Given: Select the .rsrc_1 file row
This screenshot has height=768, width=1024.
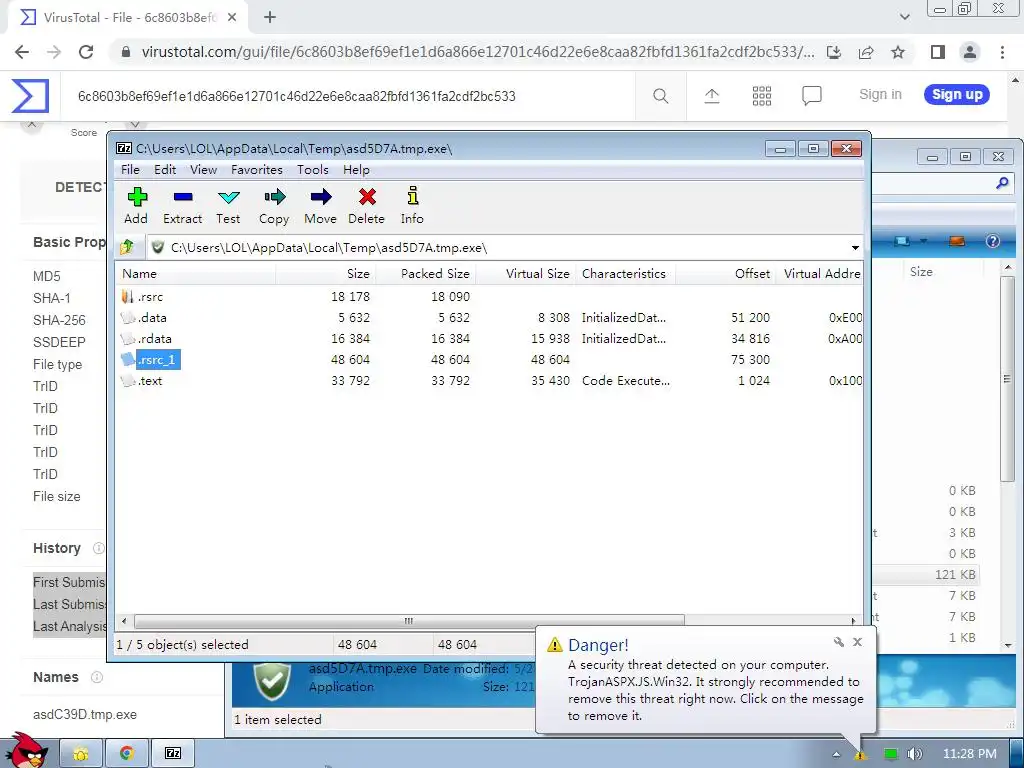Looking at the screenshot, I should (488, 359).
